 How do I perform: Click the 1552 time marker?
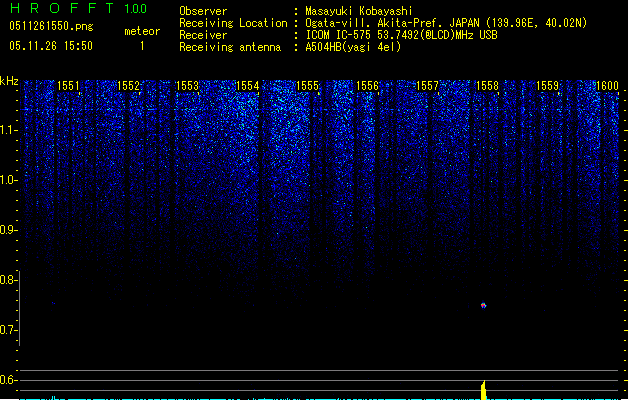[x=128, y=86]
